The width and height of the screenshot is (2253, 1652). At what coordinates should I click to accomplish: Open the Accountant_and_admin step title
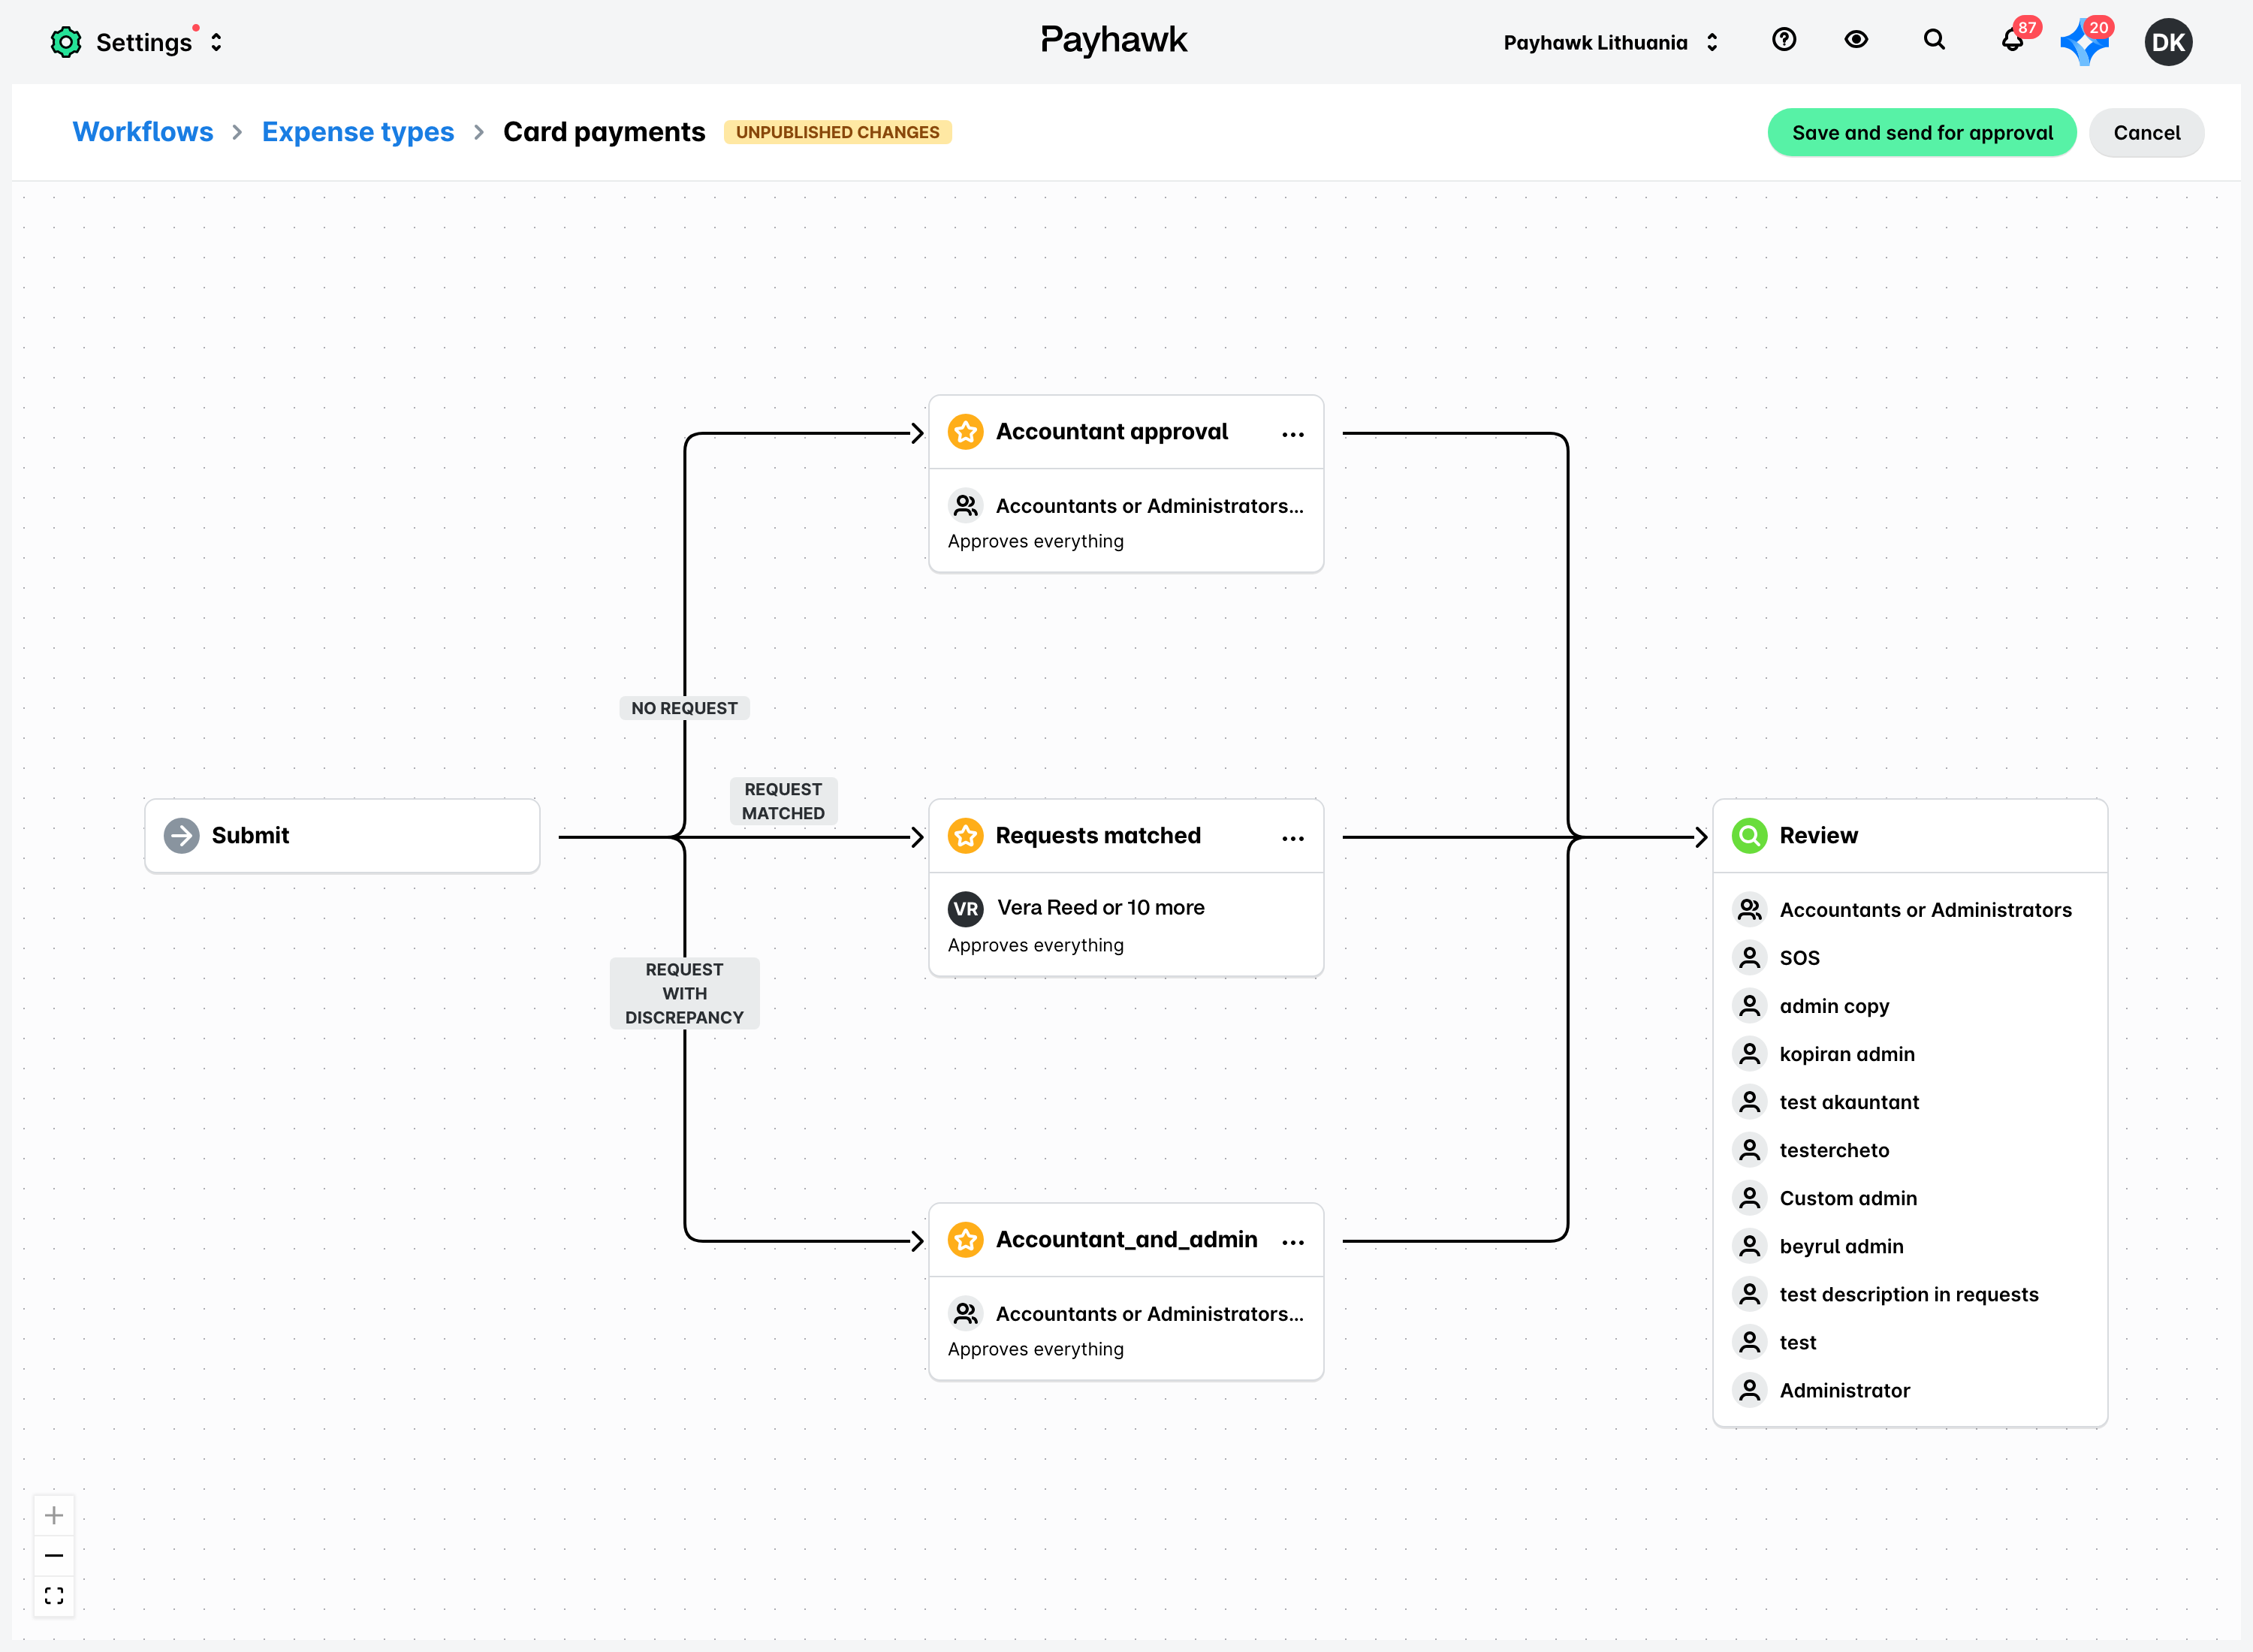coord(1126,1240)
